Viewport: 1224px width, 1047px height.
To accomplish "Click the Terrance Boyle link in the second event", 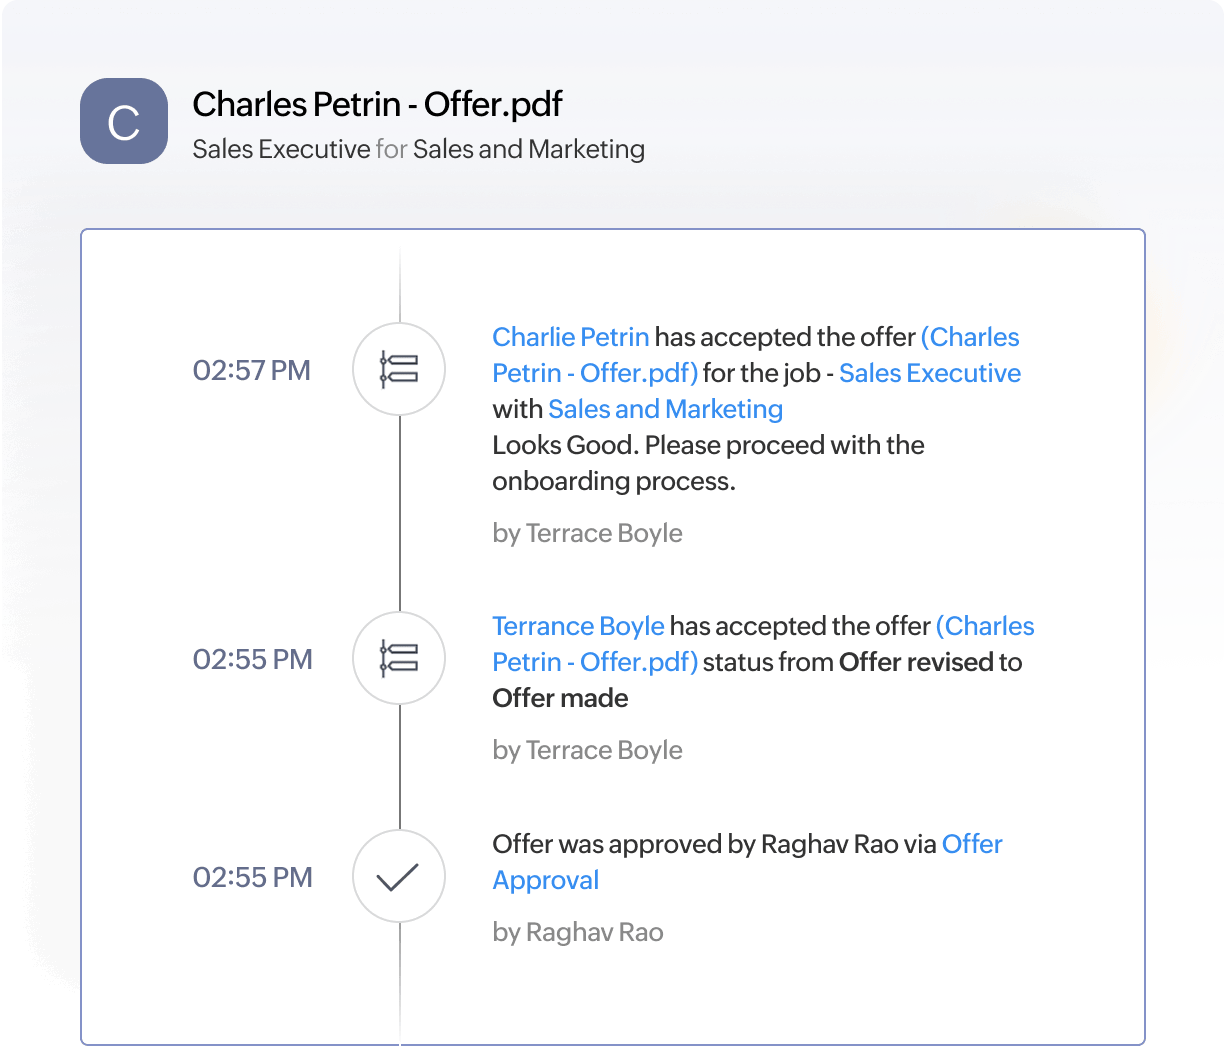I will 578,626.
